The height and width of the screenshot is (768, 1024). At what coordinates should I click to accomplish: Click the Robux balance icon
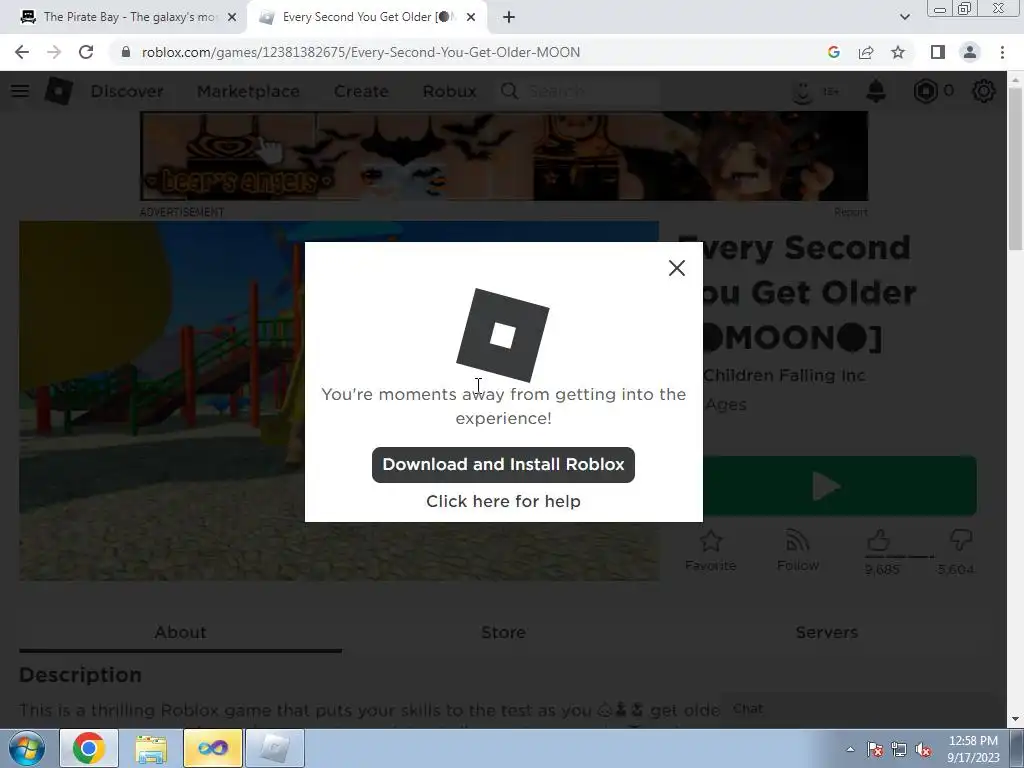(x=926, y=91)
